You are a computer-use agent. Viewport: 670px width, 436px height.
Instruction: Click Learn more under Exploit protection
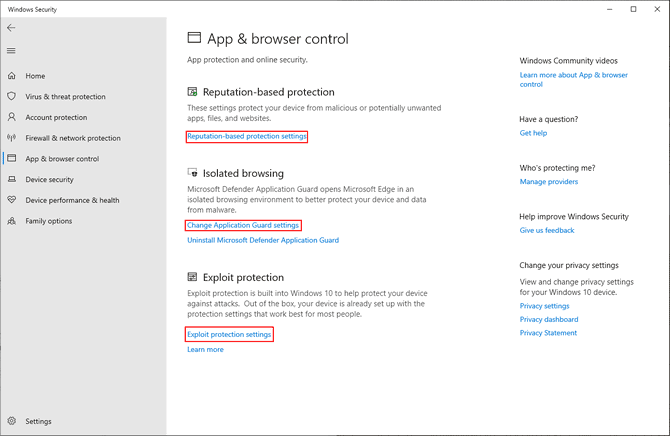tap(205, 349)
